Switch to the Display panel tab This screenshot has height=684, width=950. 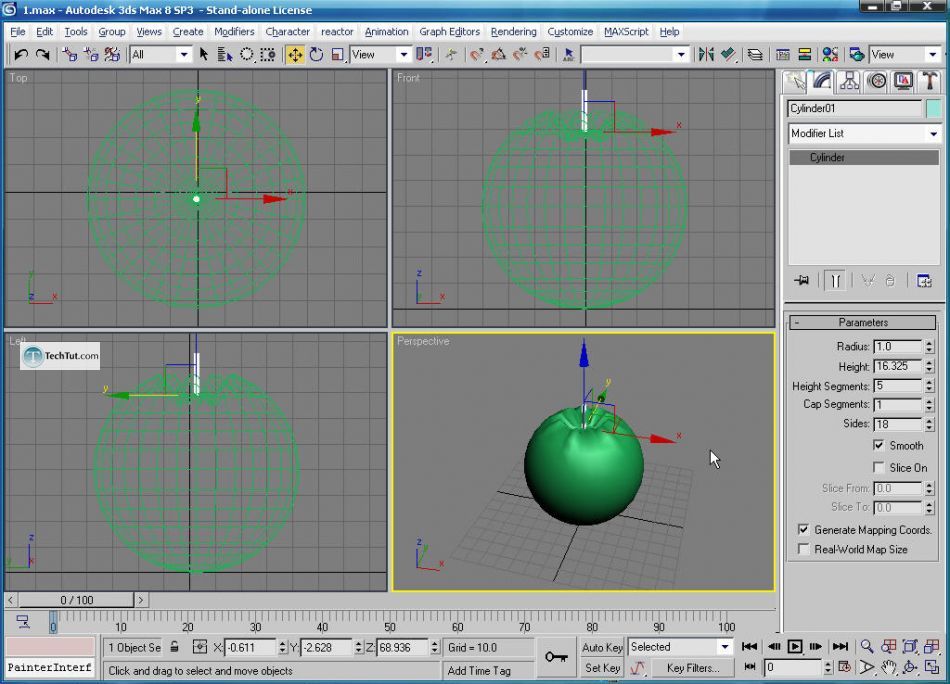pos(903,81)
